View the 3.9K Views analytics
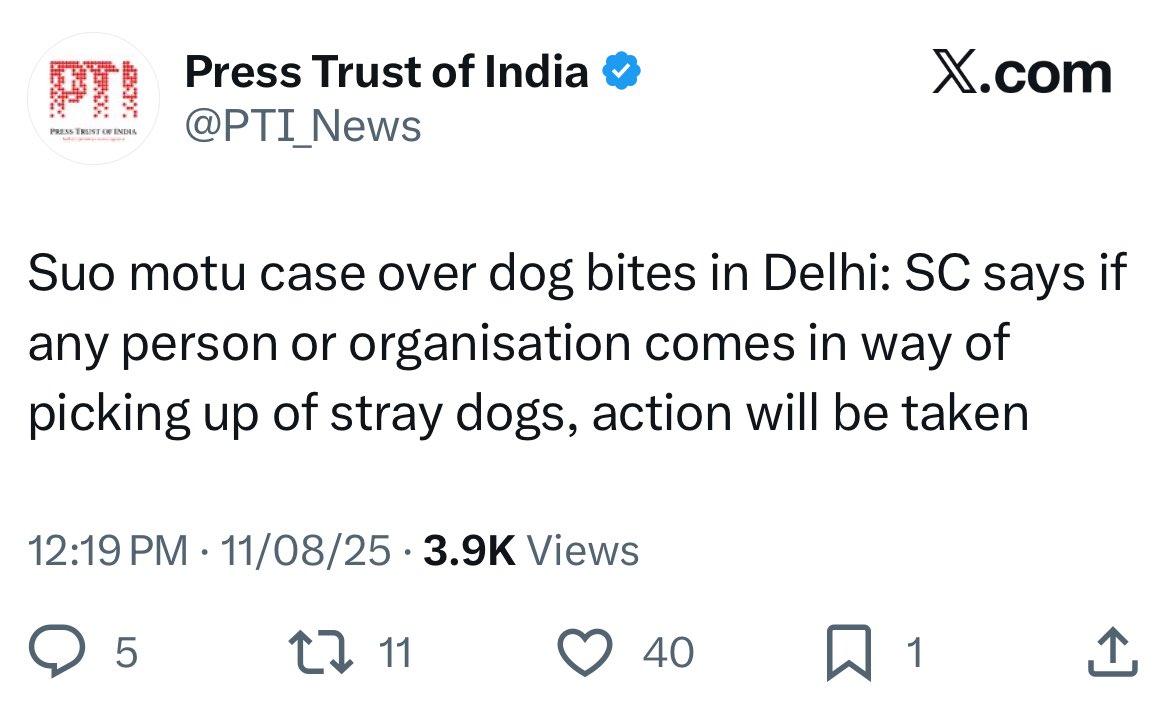 click(x=530, y=551)
